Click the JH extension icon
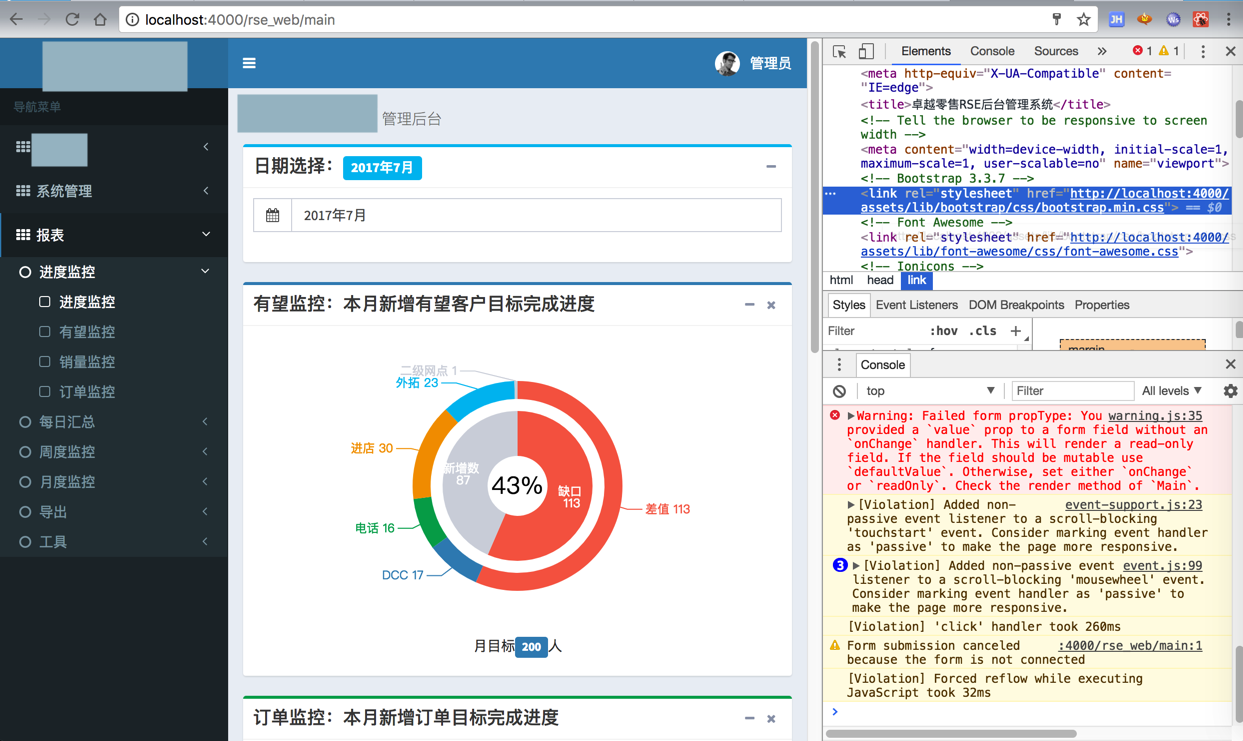The image size is (1243, 741). (x=1116, y=19)
